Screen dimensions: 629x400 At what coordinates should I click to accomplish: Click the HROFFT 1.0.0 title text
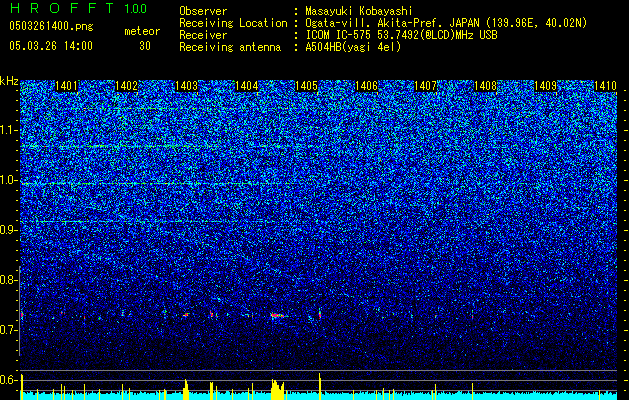[78, 8]
